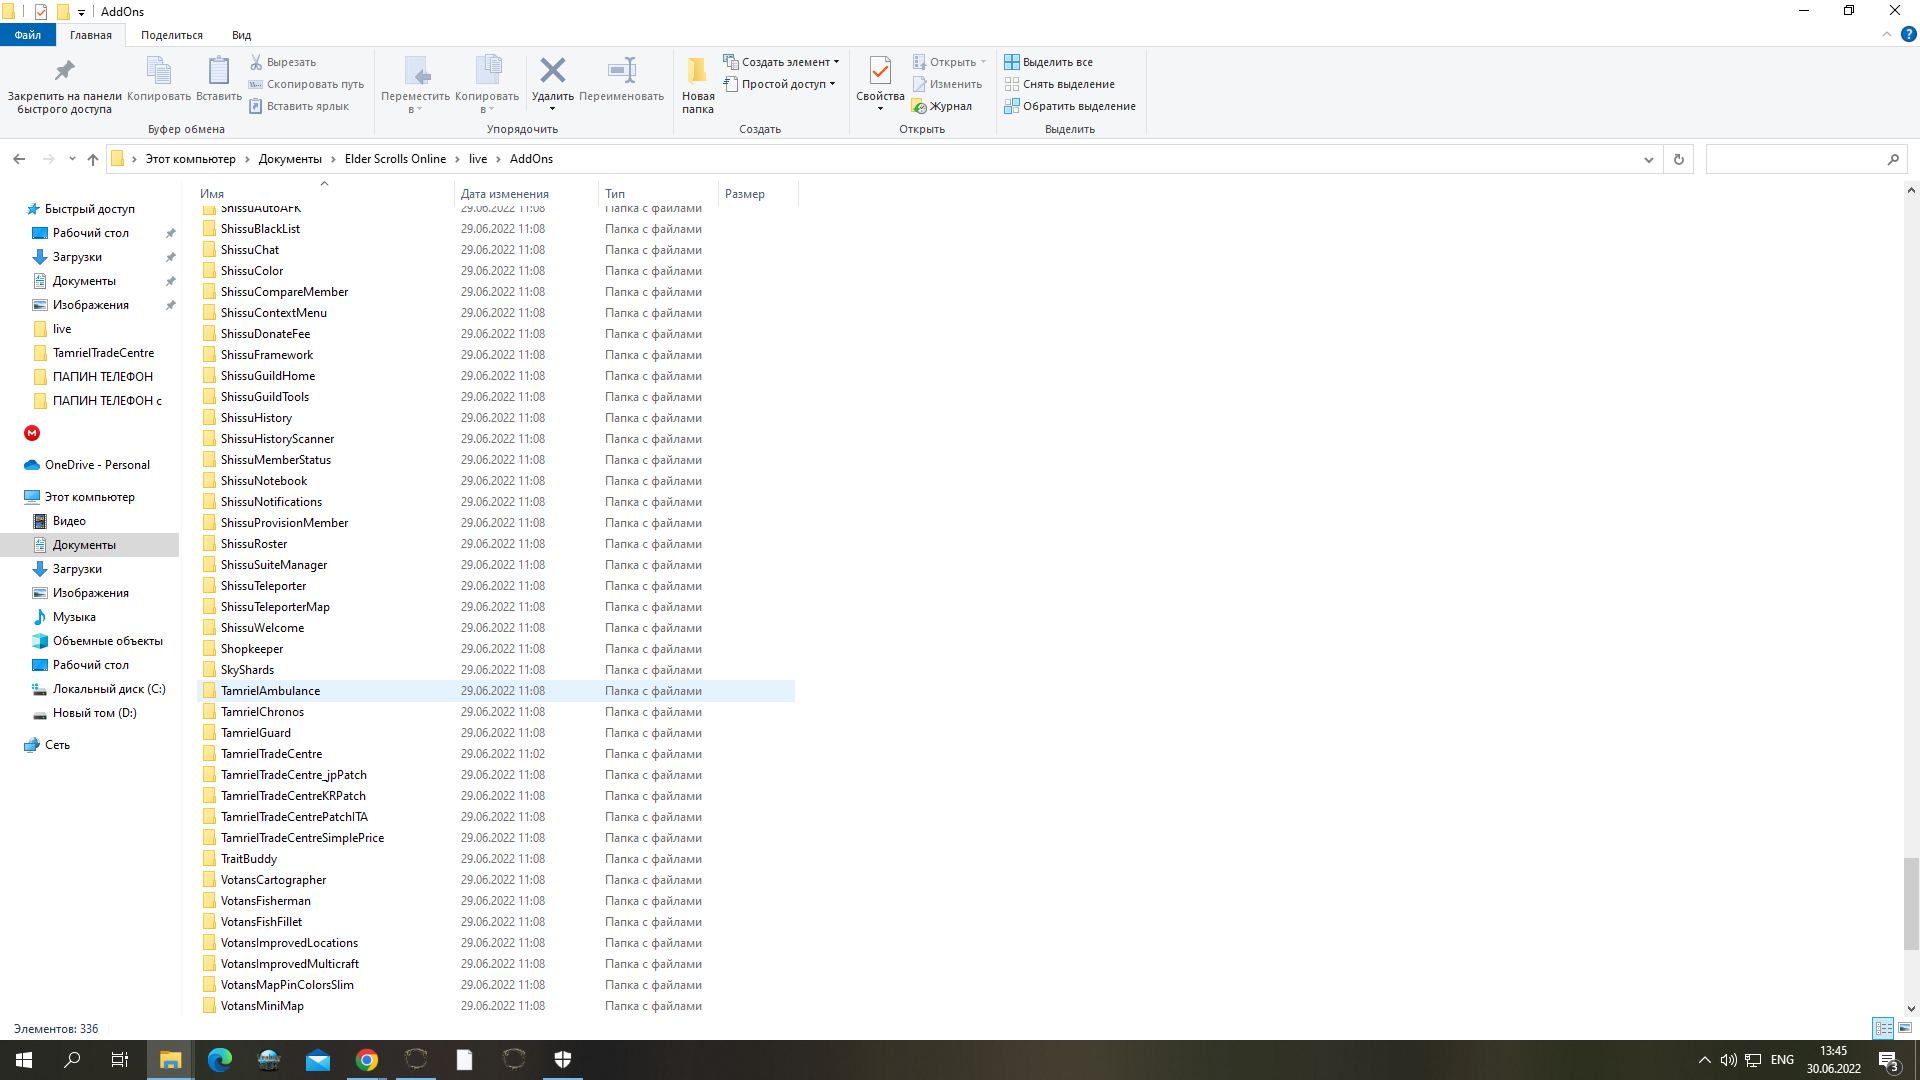Sort by Тип column header
This screenshot has height=1080, width=1920.
point(657,194)
